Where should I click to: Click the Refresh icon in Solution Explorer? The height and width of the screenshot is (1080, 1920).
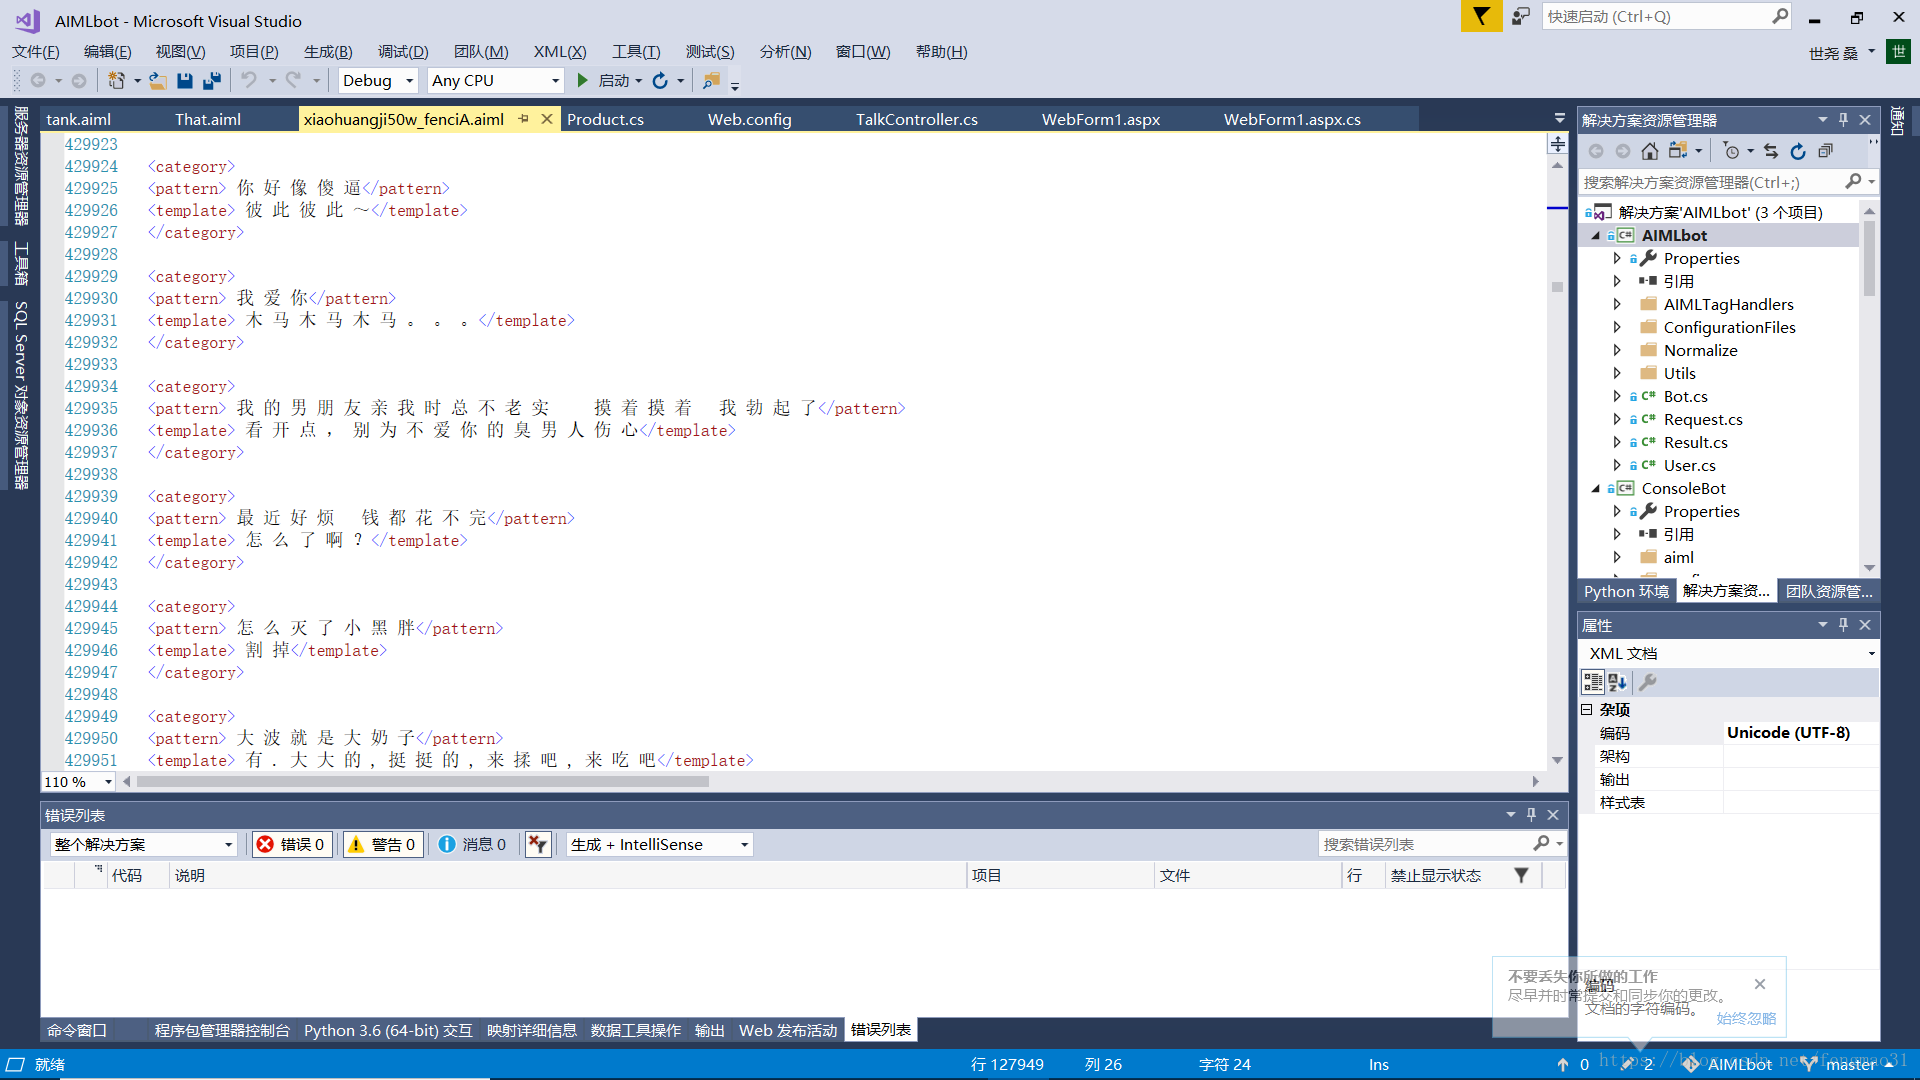1798,151
